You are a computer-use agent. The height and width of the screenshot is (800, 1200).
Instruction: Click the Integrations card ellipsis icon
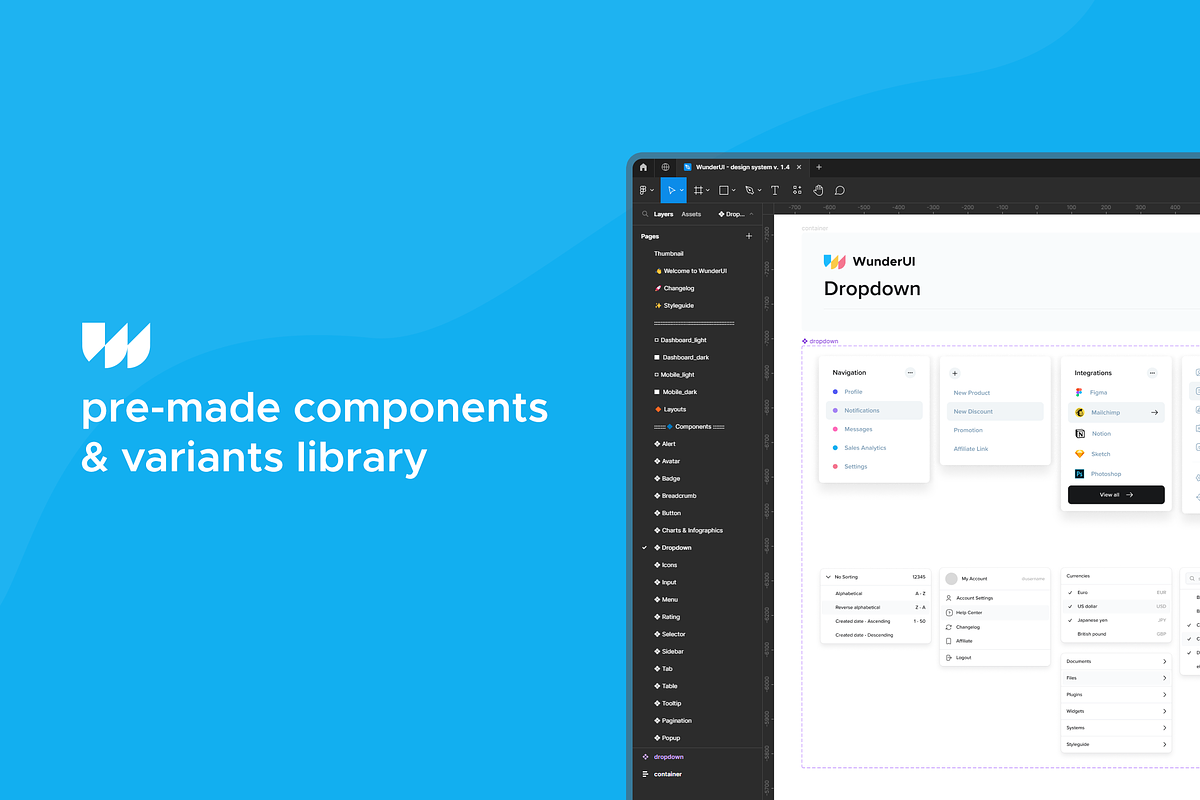(1152, 372)
